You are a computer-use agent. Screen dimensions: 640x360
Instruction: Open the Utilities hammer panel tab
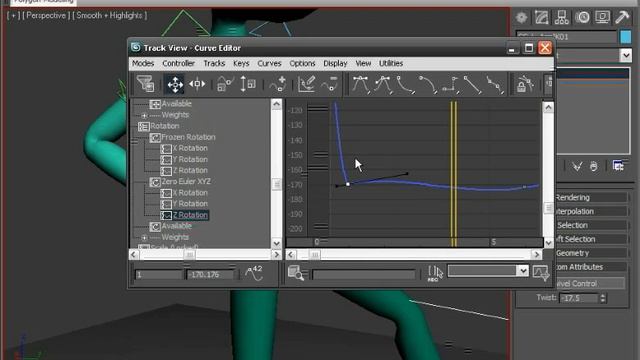tap(622, 18)
